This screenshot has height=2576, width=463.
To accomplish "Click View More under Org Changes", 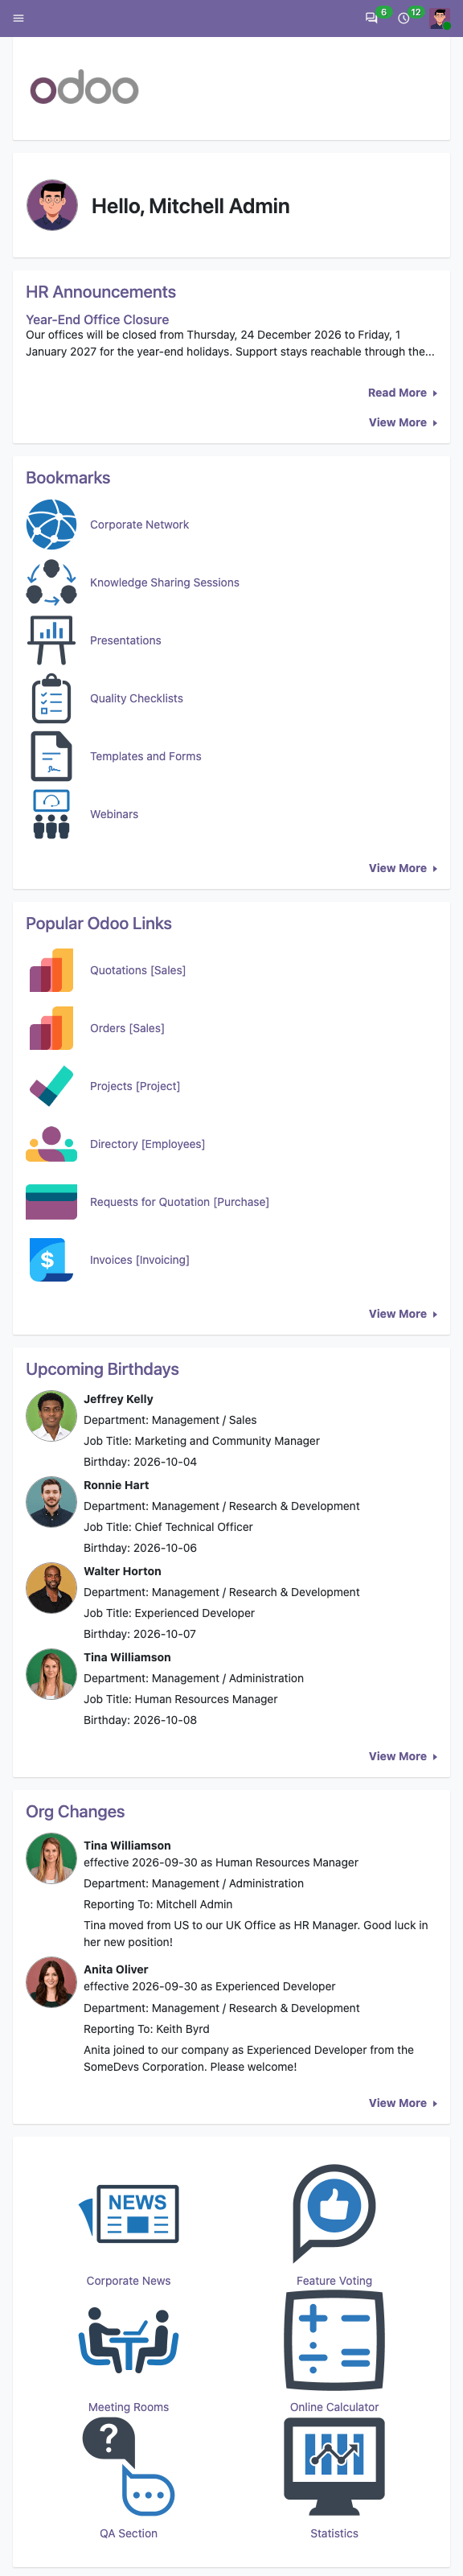I will pyautogui.click(x=403, y=2104).
